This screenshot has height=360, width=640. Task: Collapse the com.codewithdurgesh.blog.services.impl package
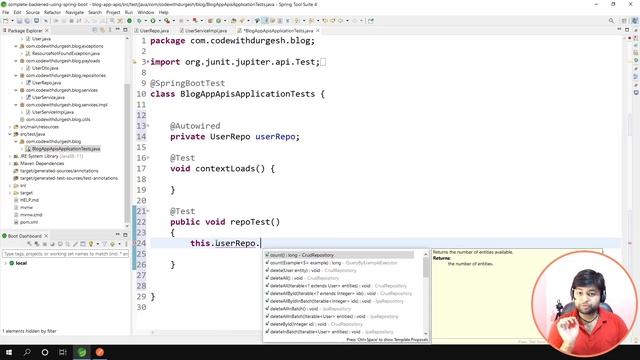16,105
